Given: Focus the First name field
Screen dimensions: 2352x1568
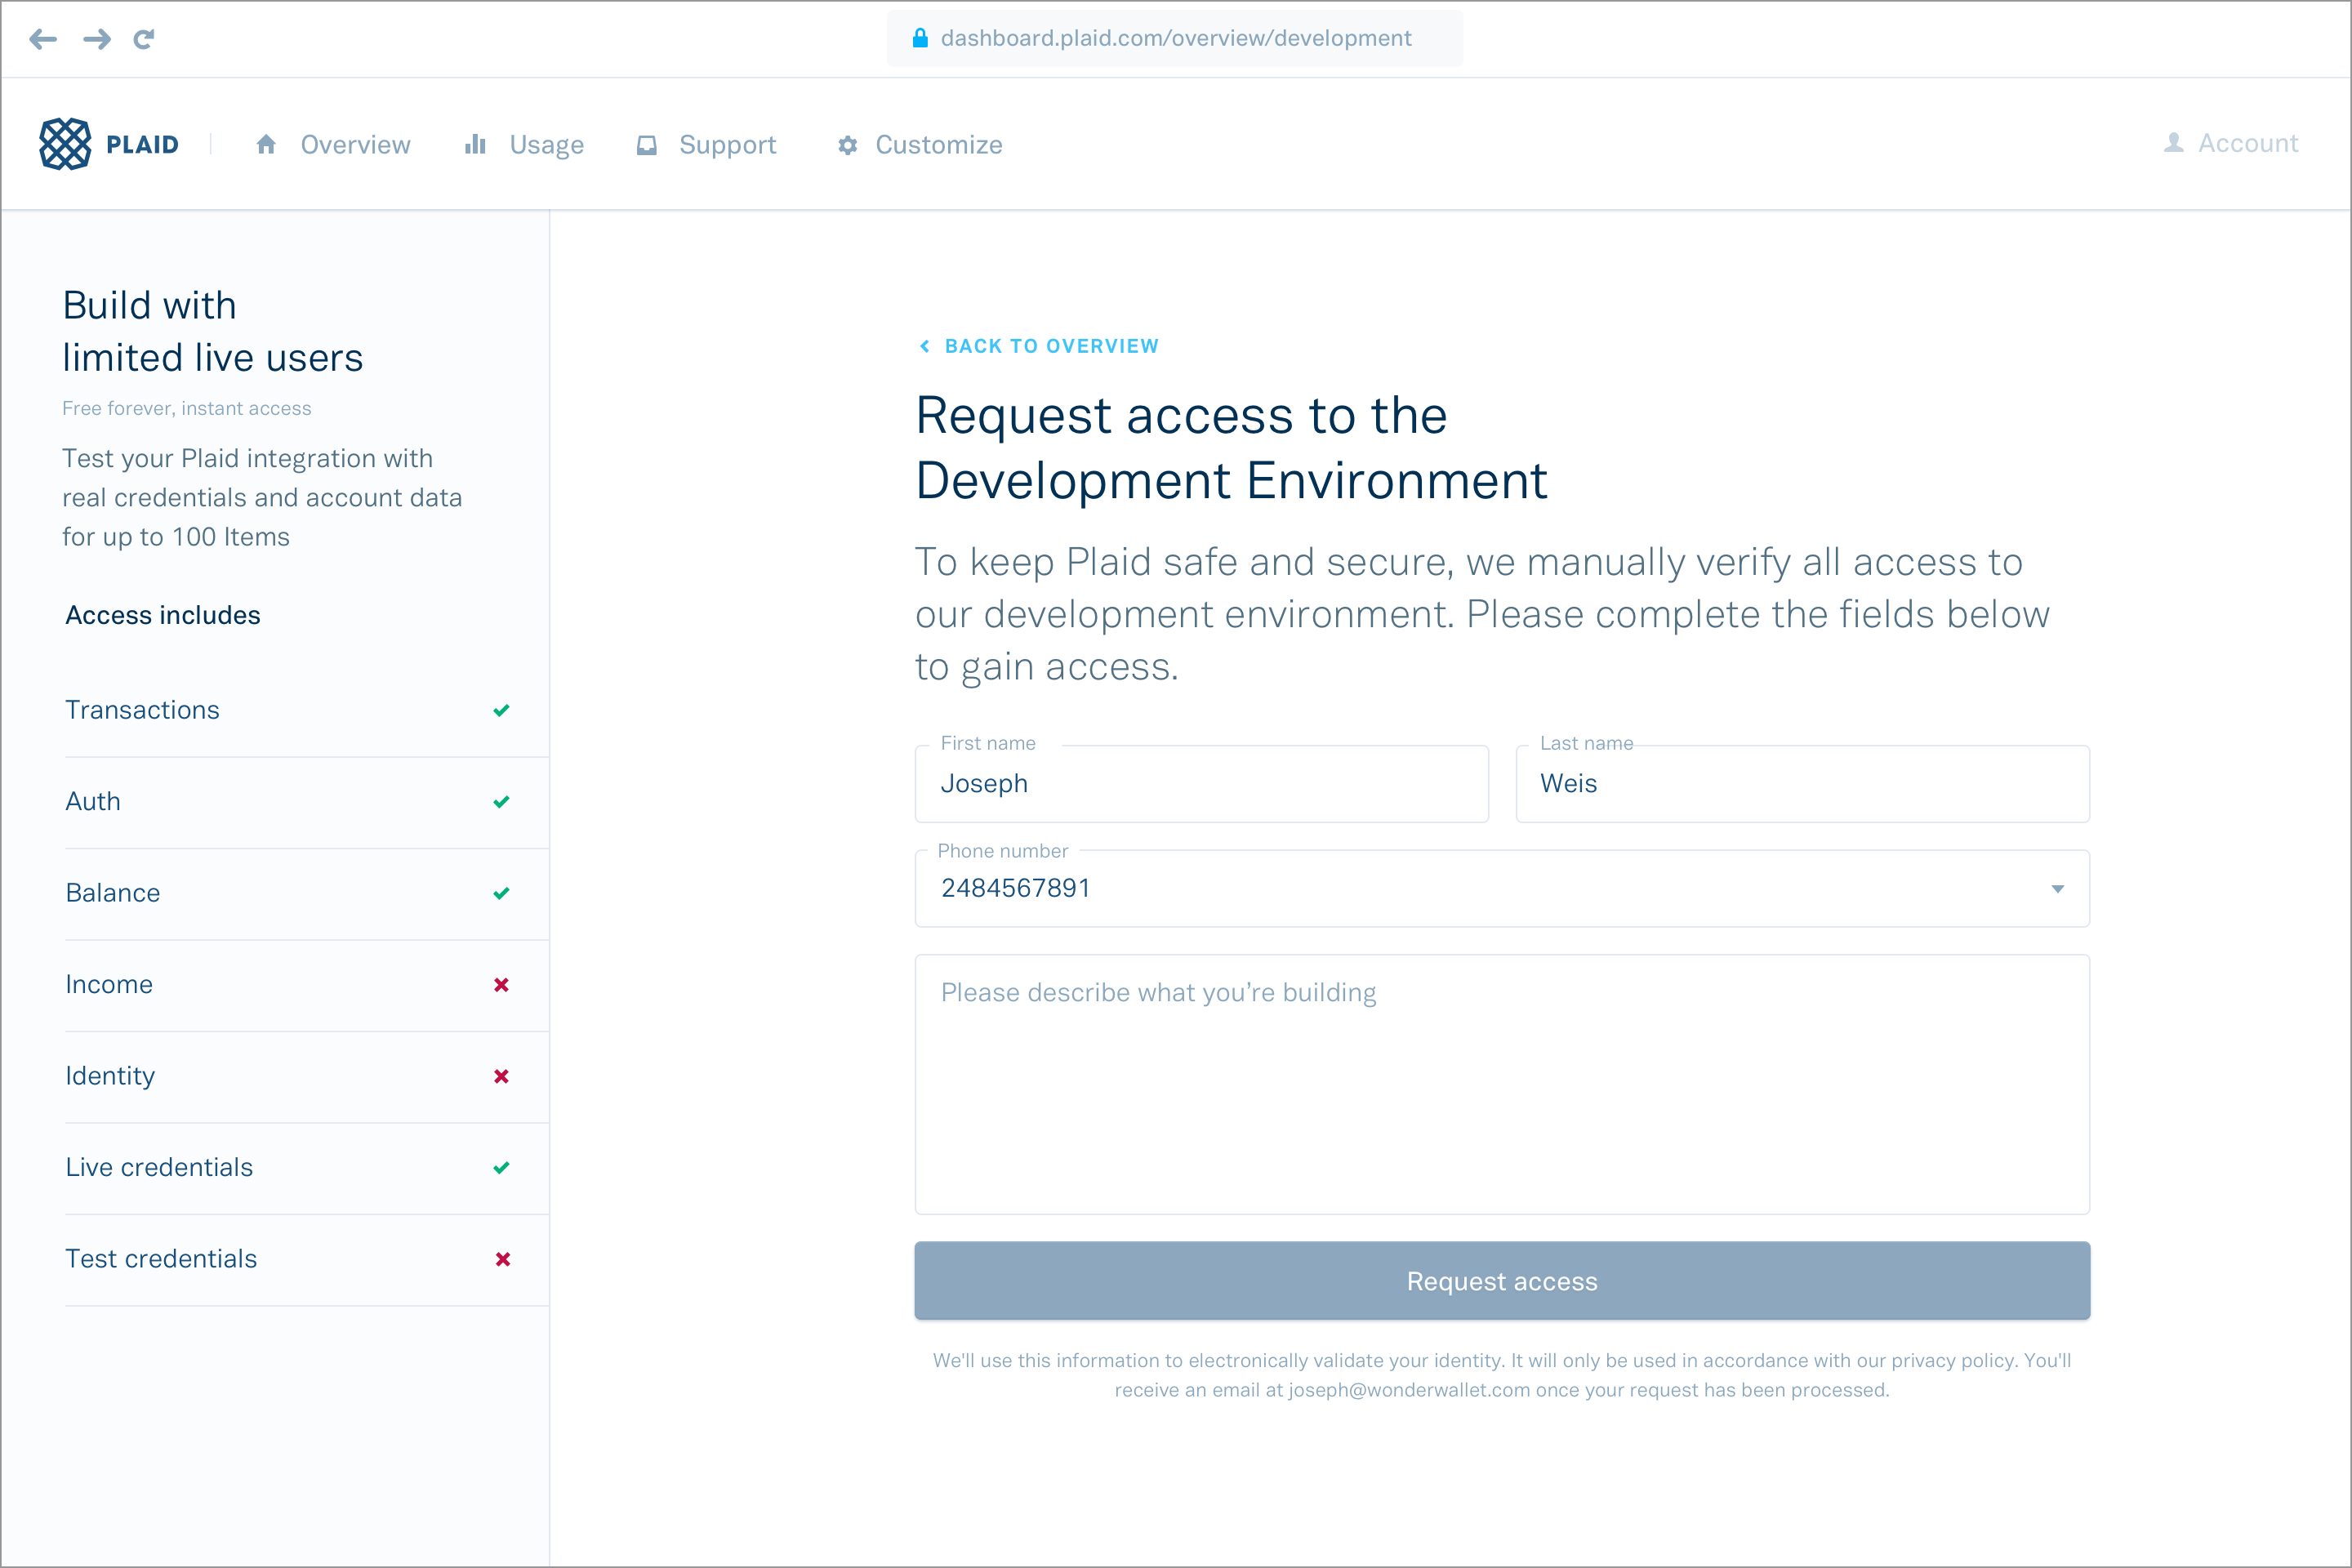Looking at the screenshot, I should (1202, 784).
